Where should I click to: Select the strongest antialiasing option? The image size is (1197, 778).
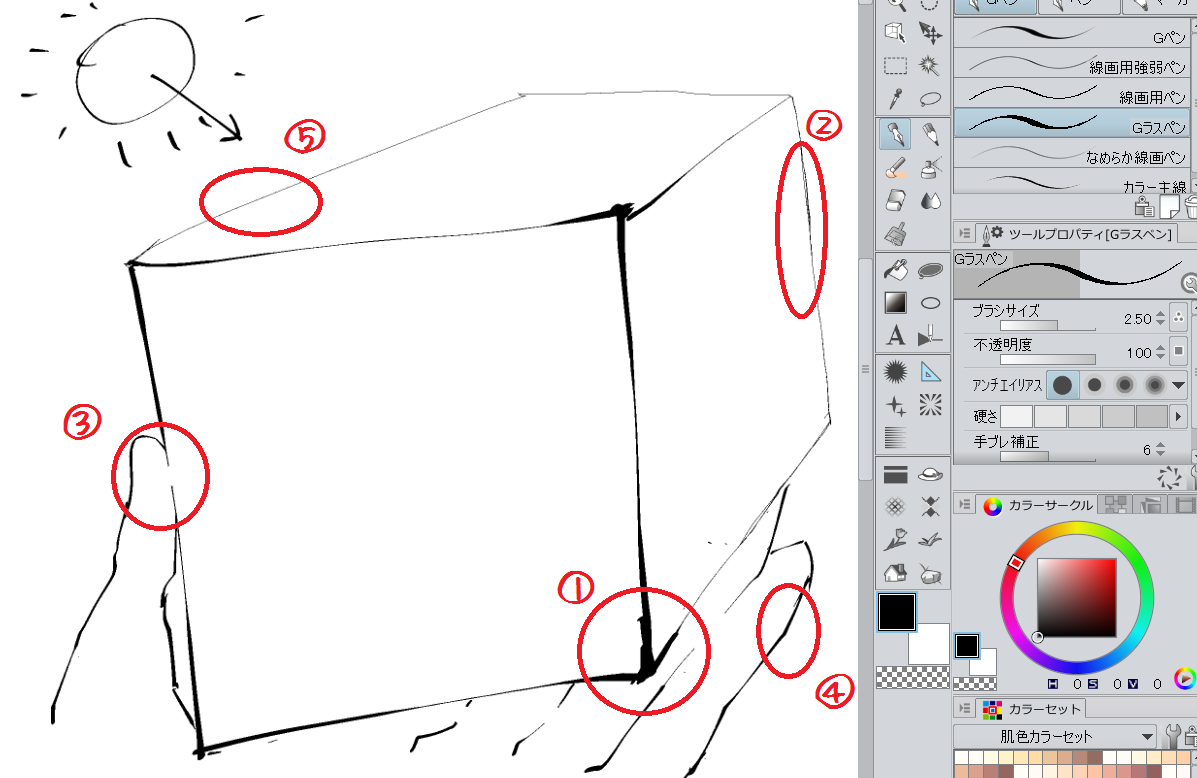pos(1155,385)
